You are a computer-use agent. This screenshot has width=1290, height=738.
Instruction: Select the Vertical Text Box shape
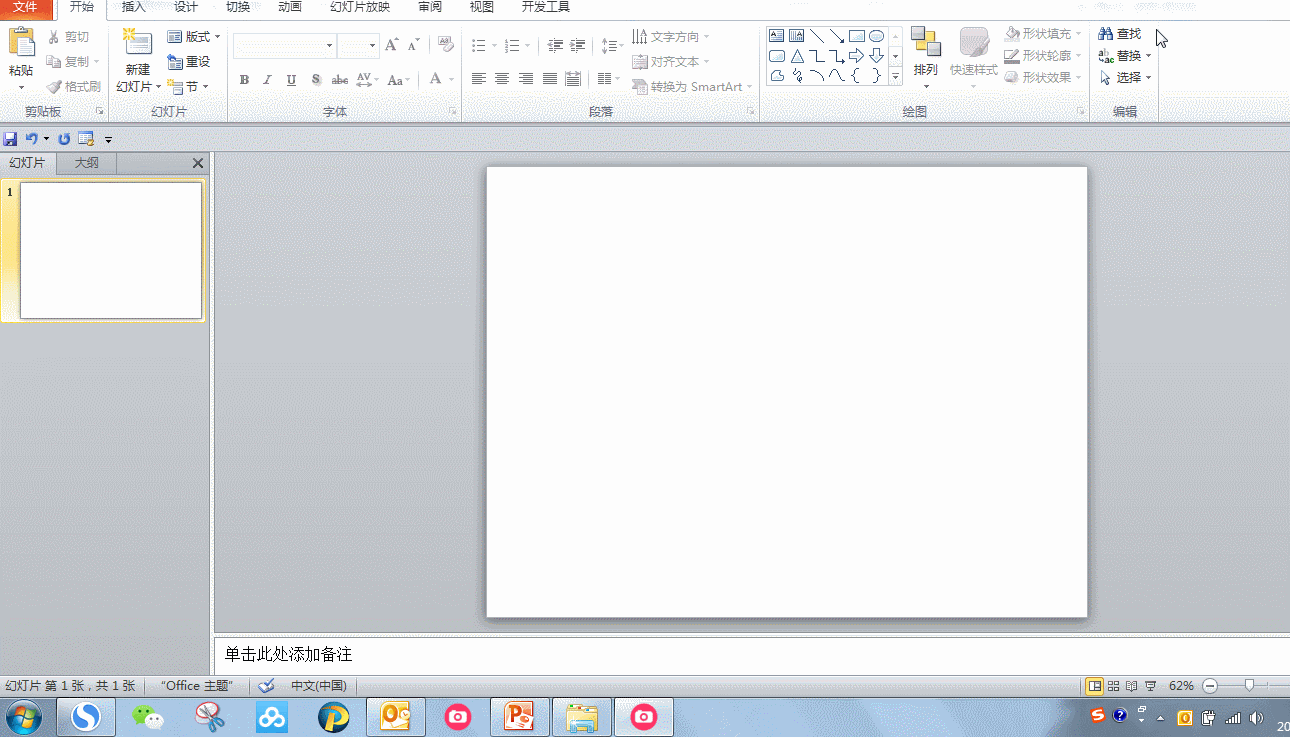coord(797,36)
